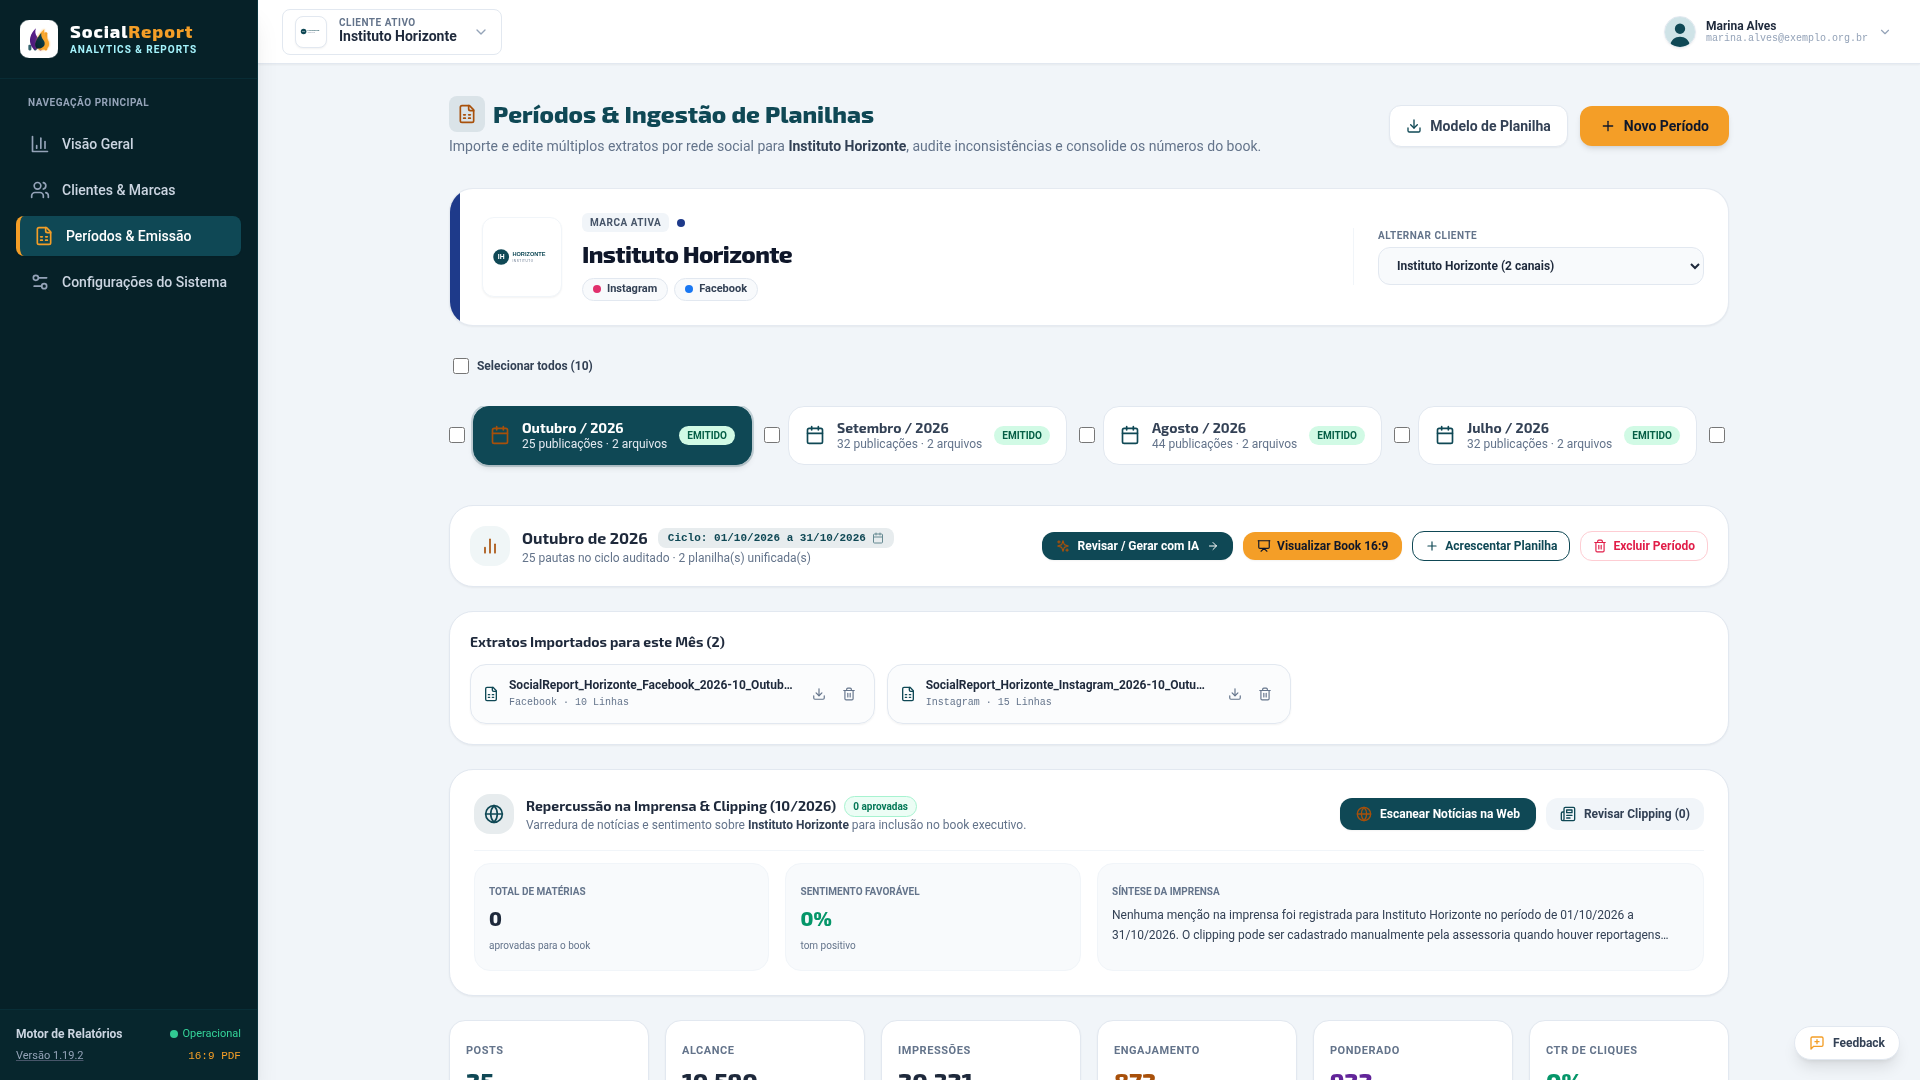This screenshot has width=1920, height=1080.
Task: Click the Facebook extract document icon
Action: click(491, 694)
